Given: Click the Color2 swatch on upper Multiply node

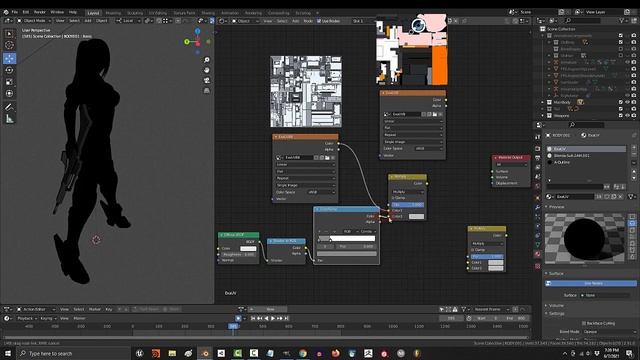Looking at the screenshot, I should click(416, 217).
